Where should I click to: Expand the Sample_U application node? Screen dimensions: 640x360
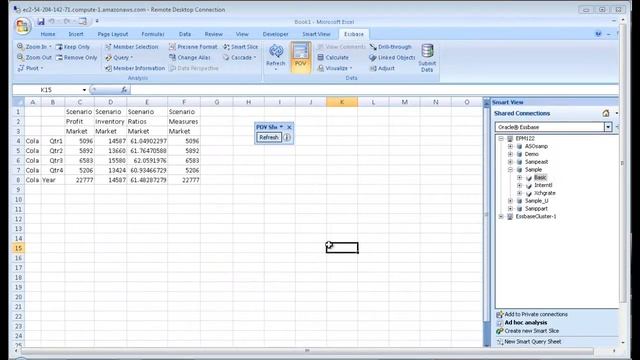(x=510, y=201)
